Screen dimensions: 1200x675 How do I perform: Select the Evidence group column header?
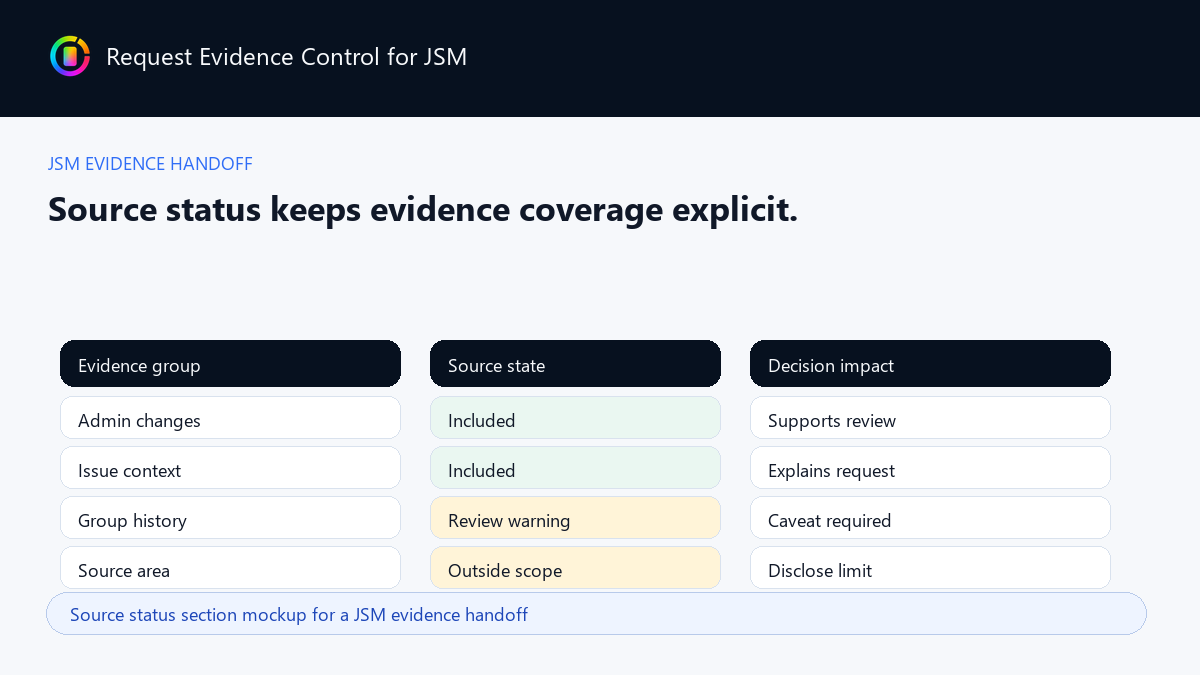[x=230, y=364]
